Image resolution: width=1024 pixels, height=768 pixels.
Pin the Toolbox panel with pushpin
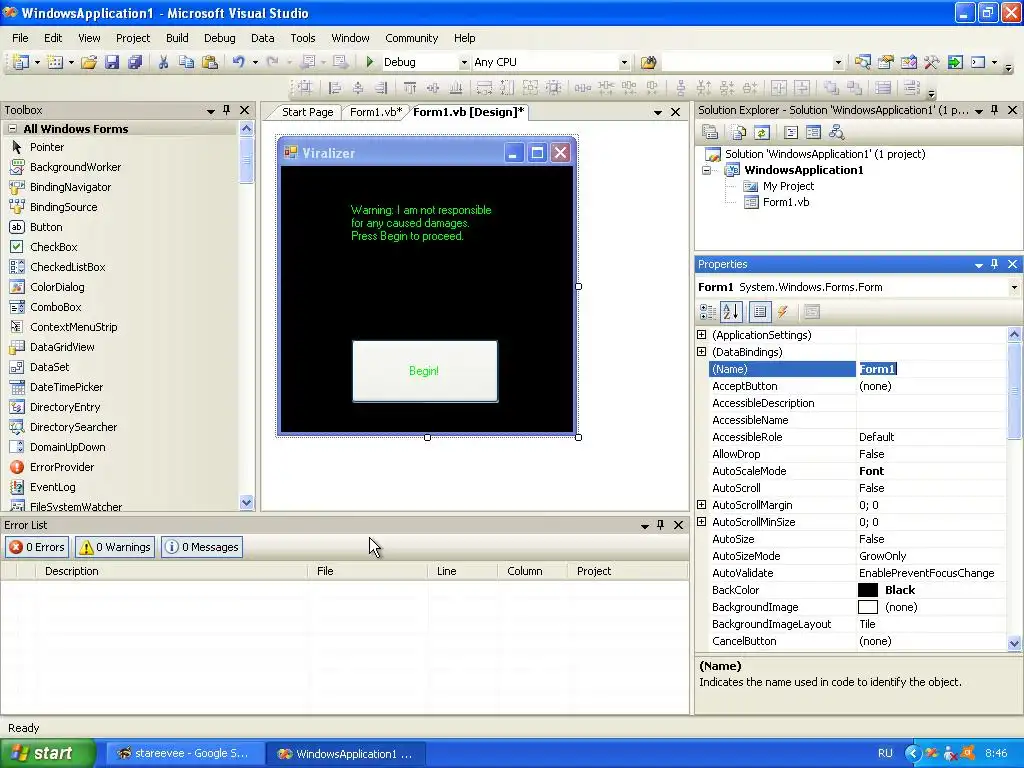[227, 110]
